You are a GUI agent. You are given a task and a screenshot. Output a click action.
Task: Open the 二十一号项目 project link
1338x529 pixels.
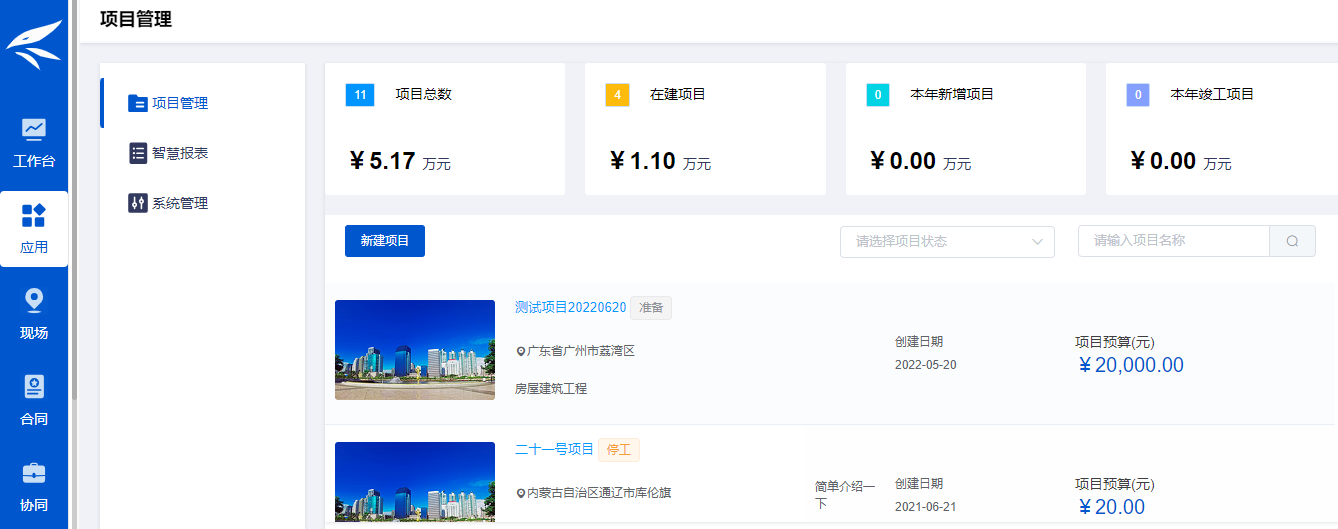point(554,449)
